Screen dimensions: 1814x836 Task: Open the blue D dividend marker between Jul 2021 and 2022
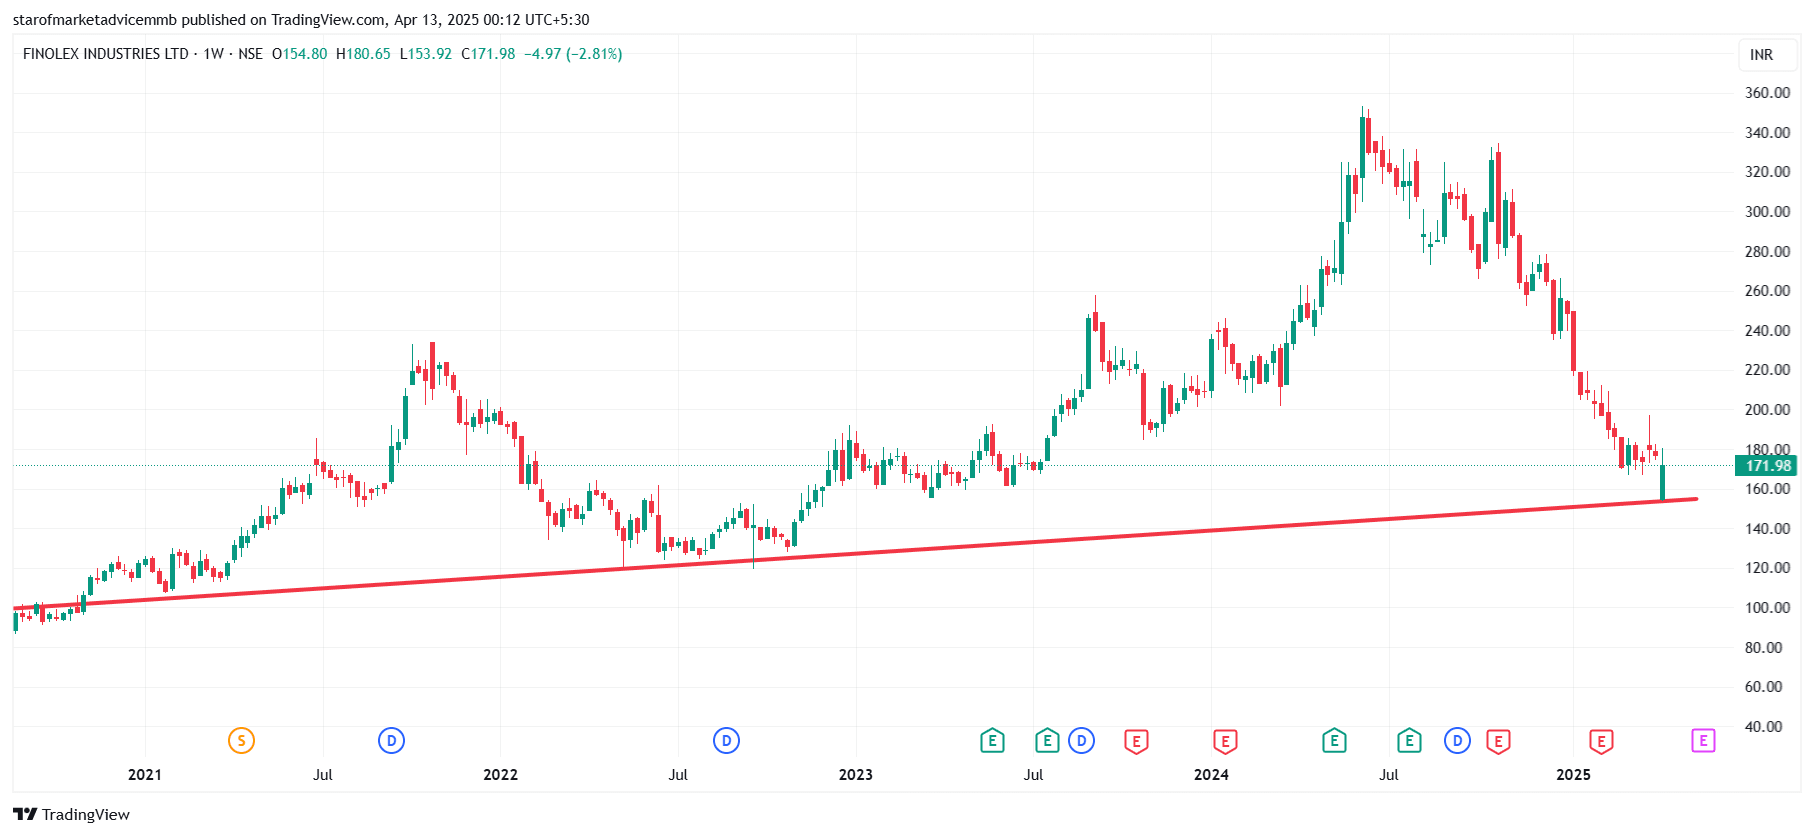point(391,741)
